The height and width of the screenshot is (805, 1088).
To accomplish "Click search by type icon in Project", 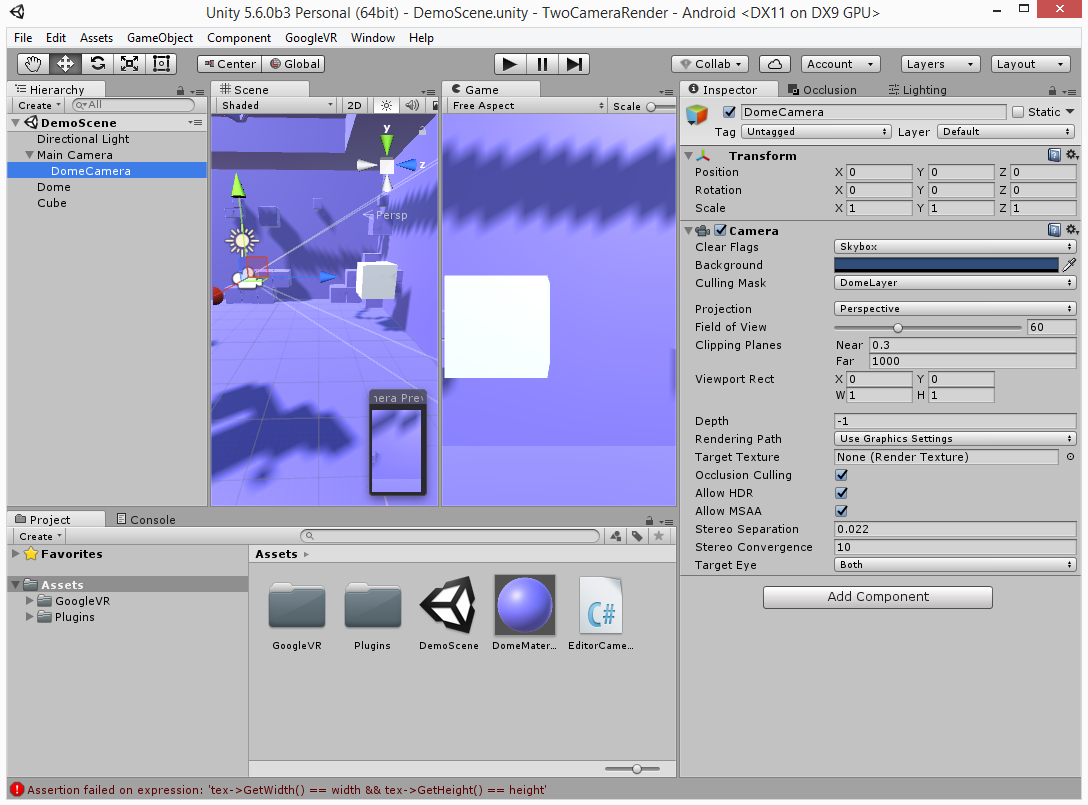I will tap(615, 536).
